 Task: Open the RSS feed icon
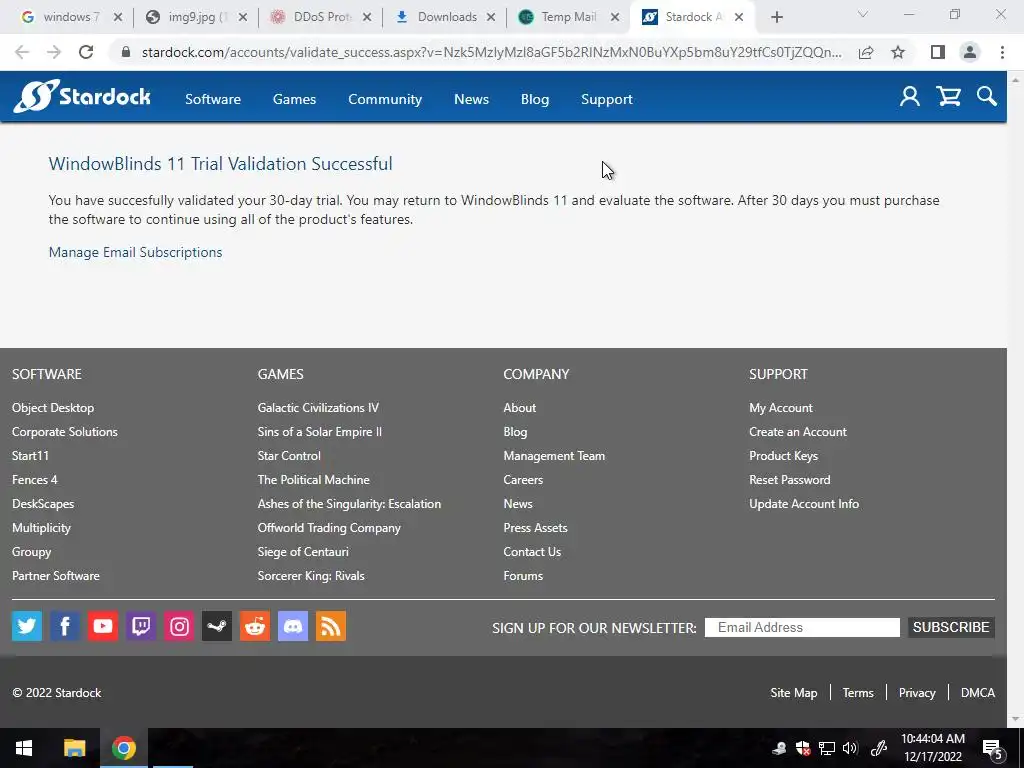click(330, 626)
